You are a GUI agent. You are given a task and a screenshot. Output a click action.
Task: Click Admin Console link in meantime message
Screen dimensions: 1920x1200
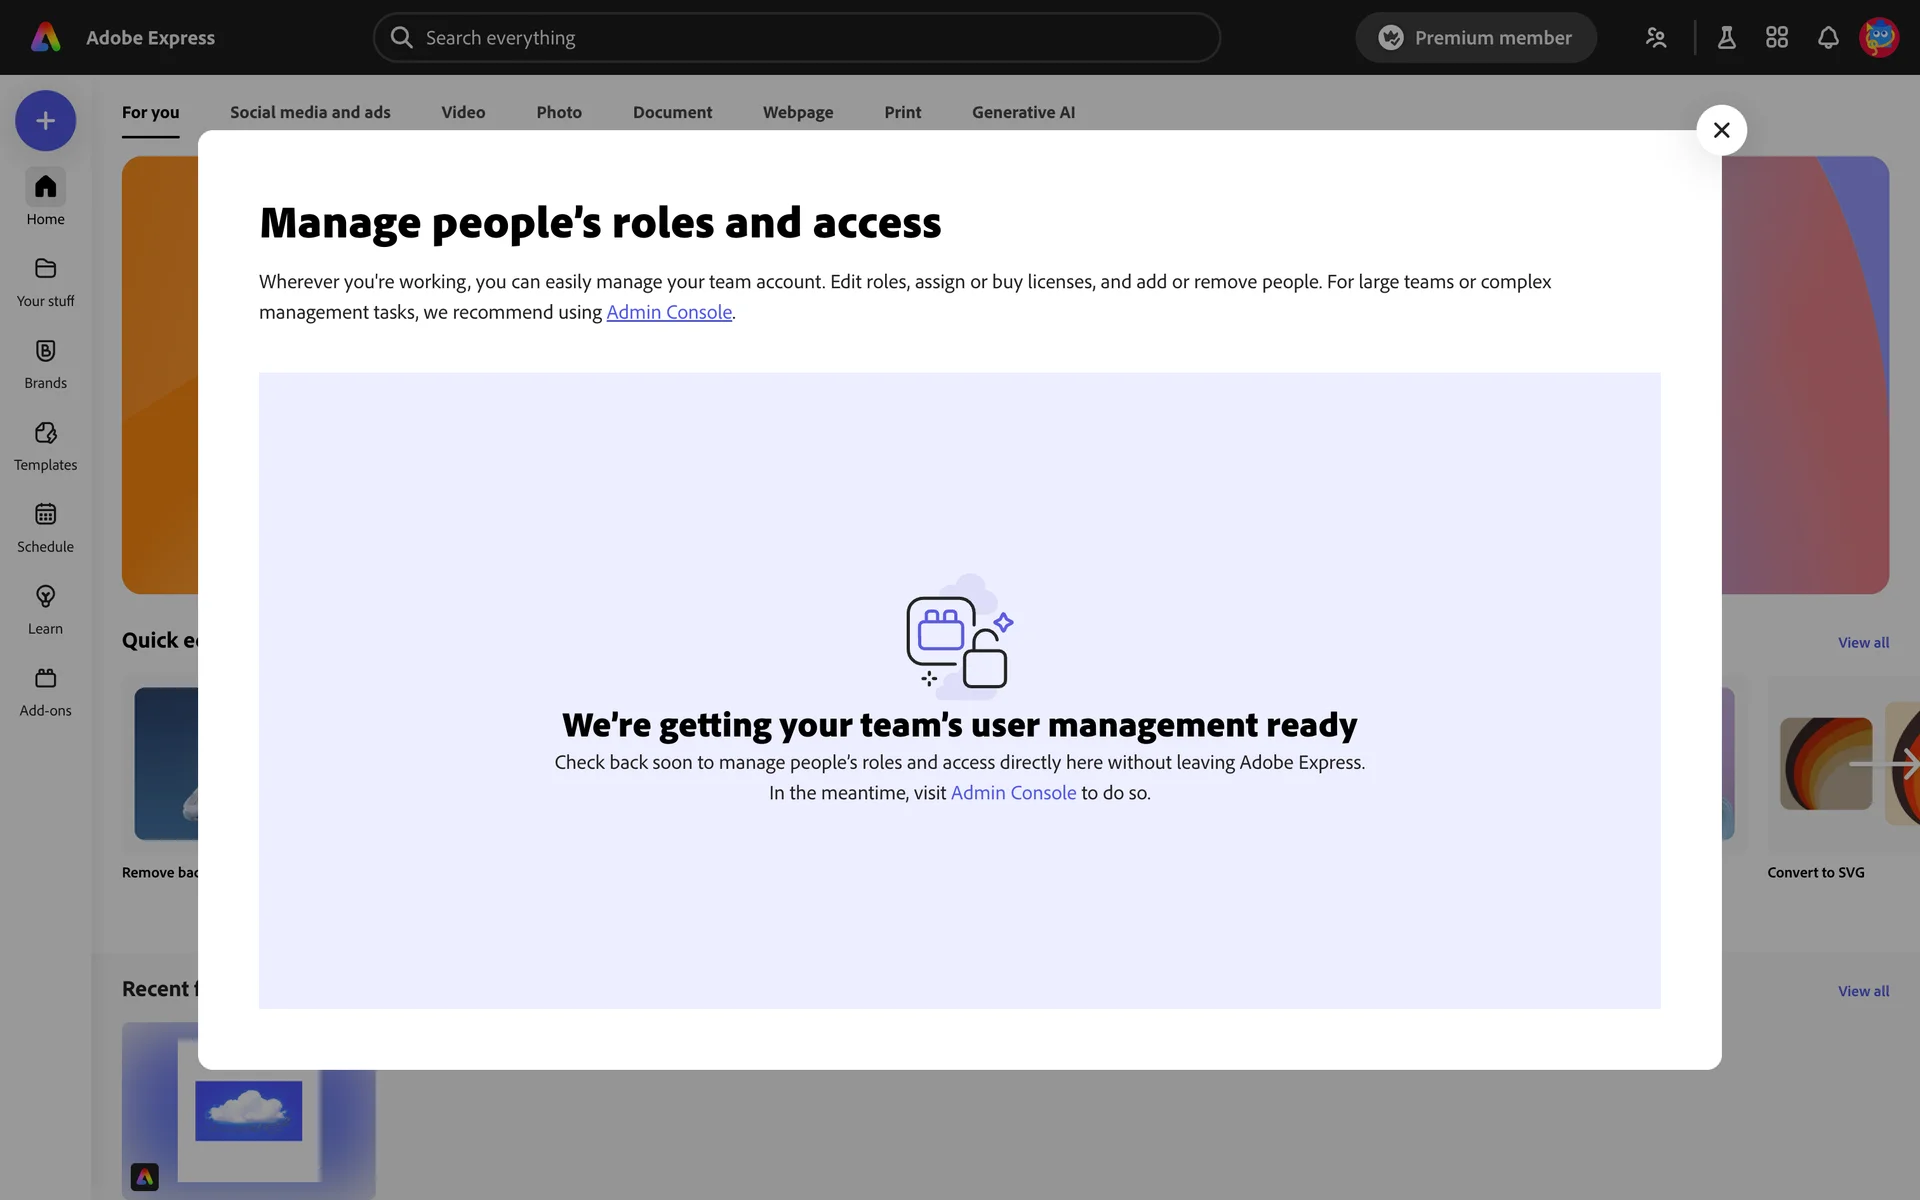pyautogui.click(x=1012, y=793)
